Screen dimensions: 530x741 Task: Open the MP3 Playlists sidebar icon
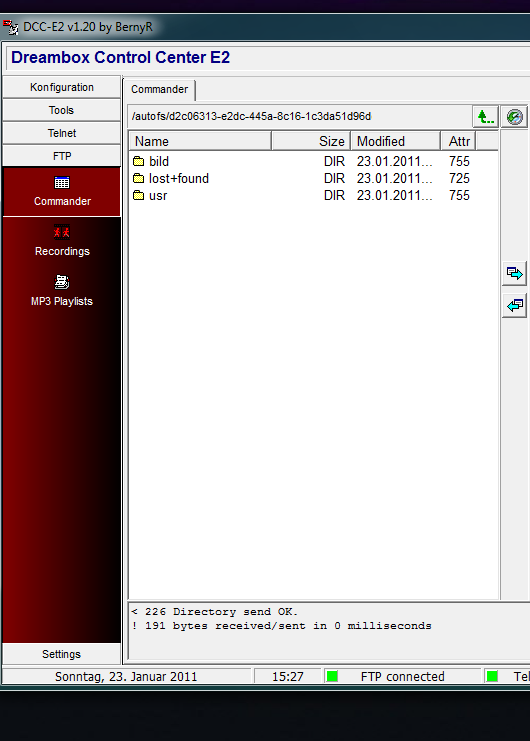62,282
